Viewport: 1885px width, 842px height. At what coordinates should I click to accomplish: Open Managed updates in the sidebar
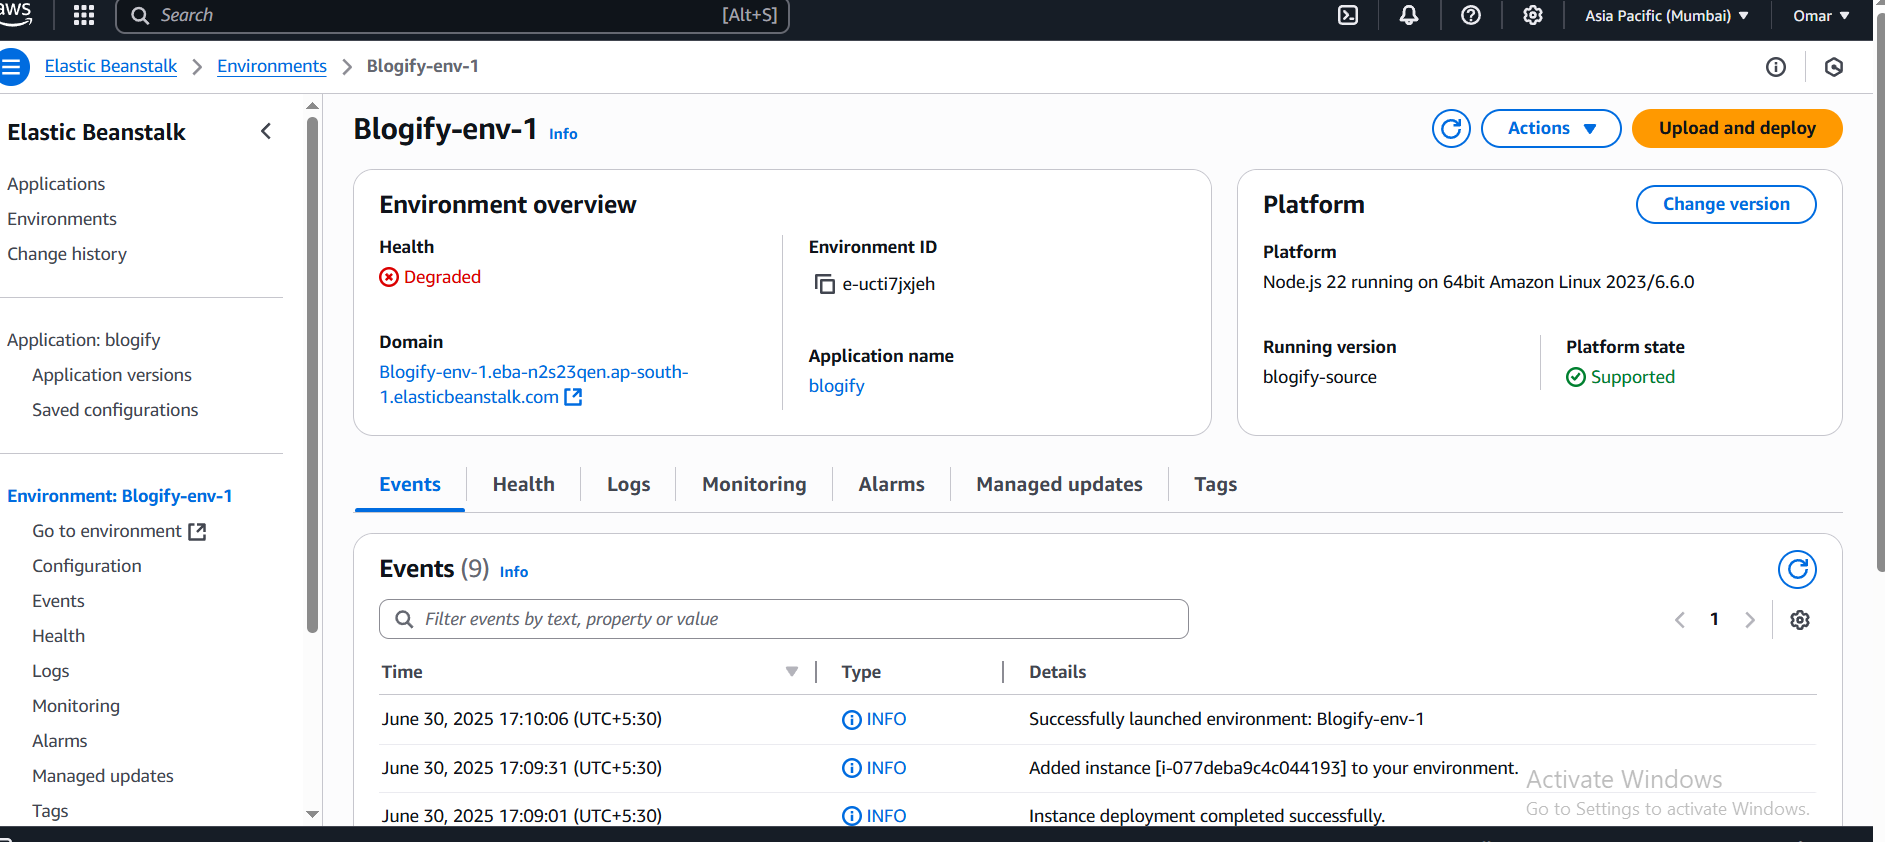pos(103,776)
